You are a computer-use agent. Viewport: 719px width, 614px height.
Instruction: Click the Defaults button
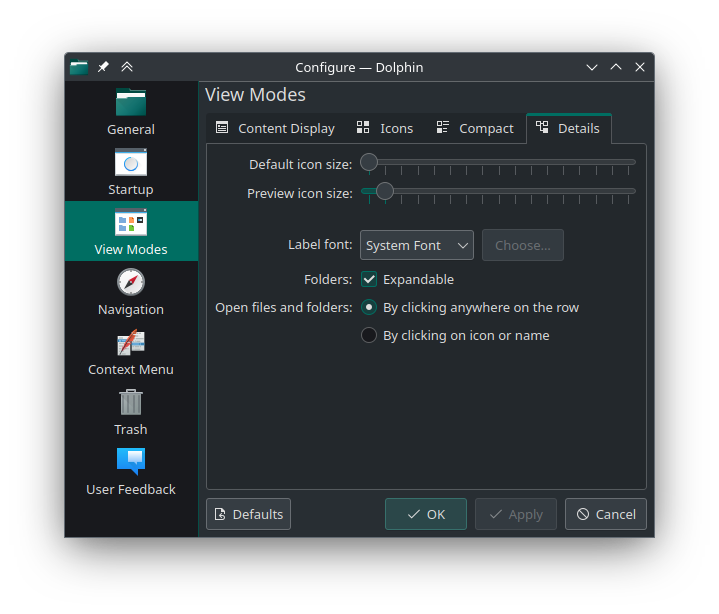tap(249, 514)
